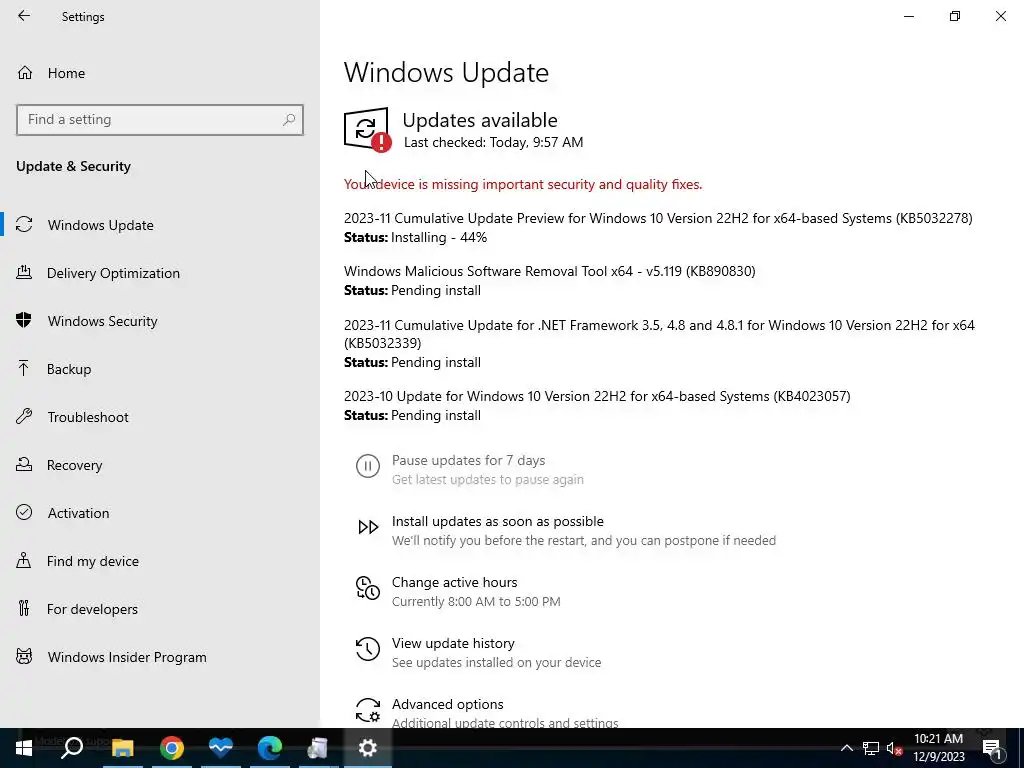Go back with the Settings back arrow
The image size is (1024, 768).
(24, 16)
